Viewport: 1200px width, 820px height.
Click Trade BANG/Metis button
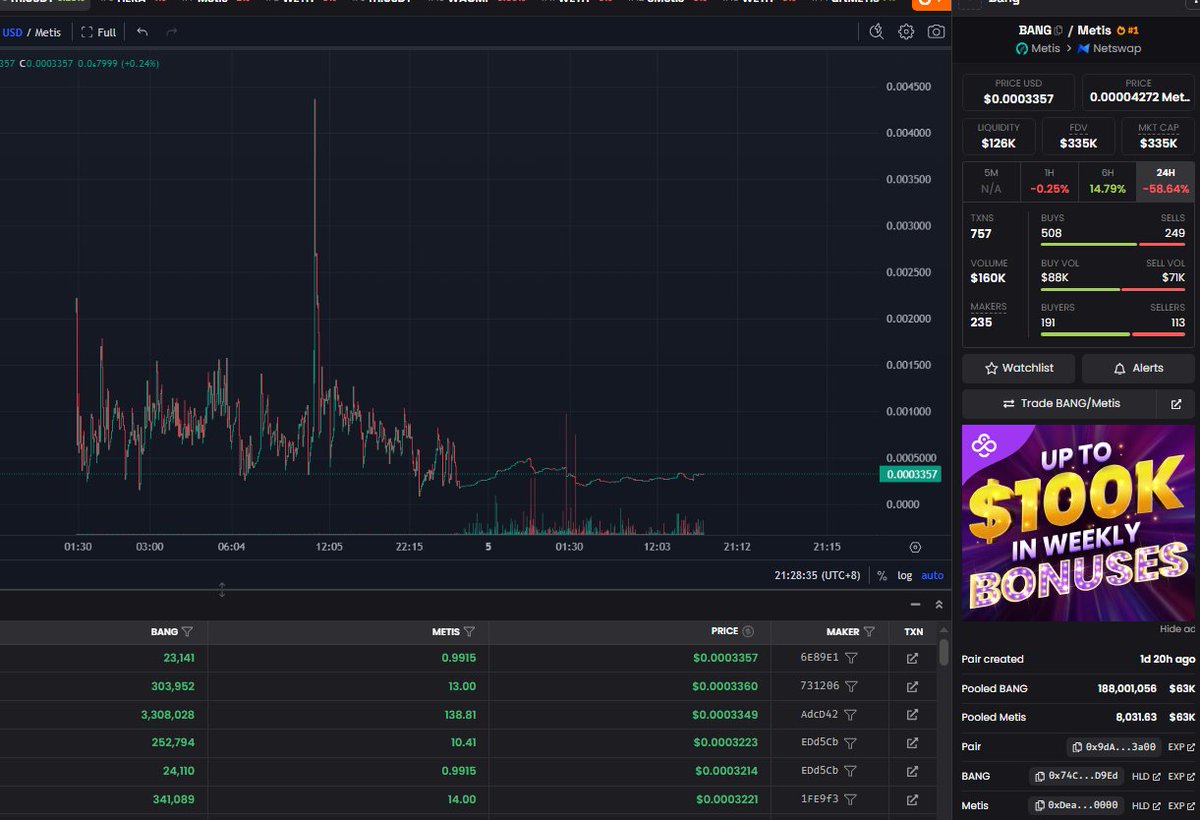[1060, 404]
